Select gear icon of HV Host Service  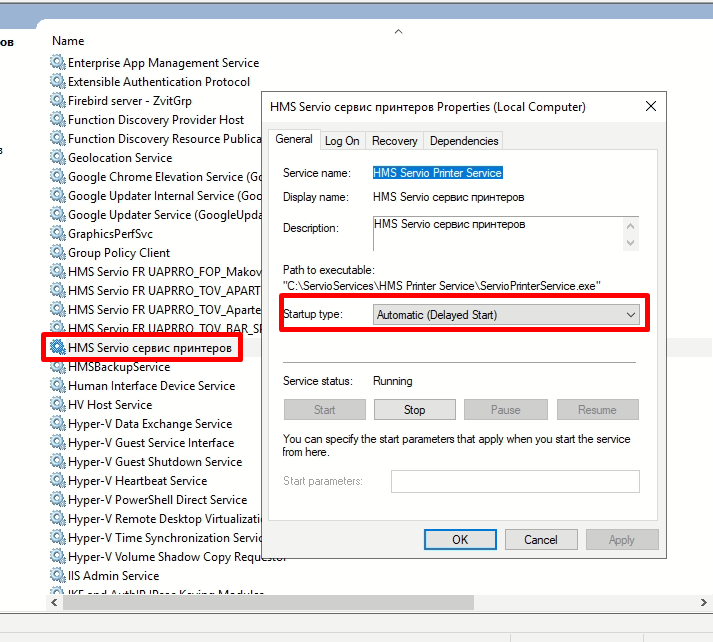pyautogui.click(x=58, y=405)
